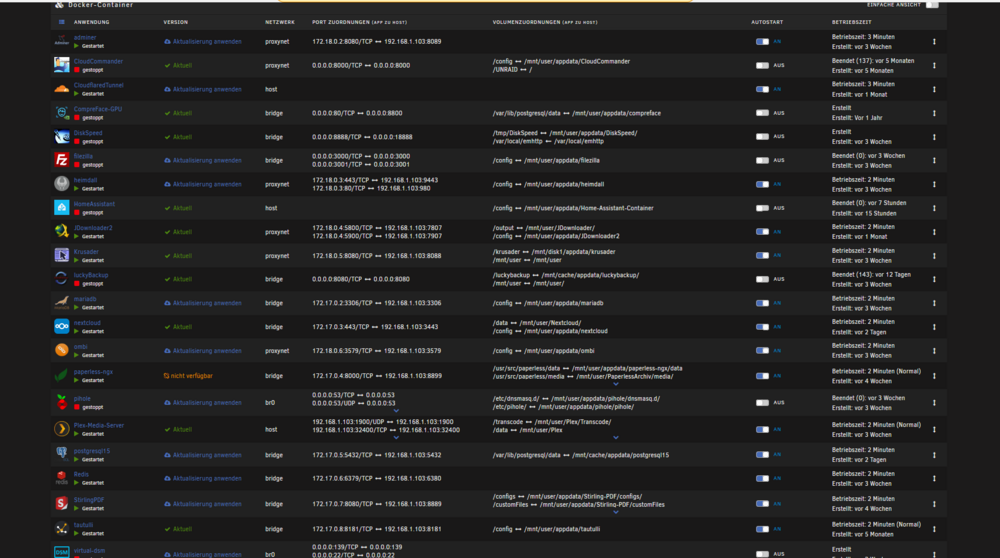The image size is (1000, 558).
Task: Click the Autostart column header
Action: tap(767, 22)
